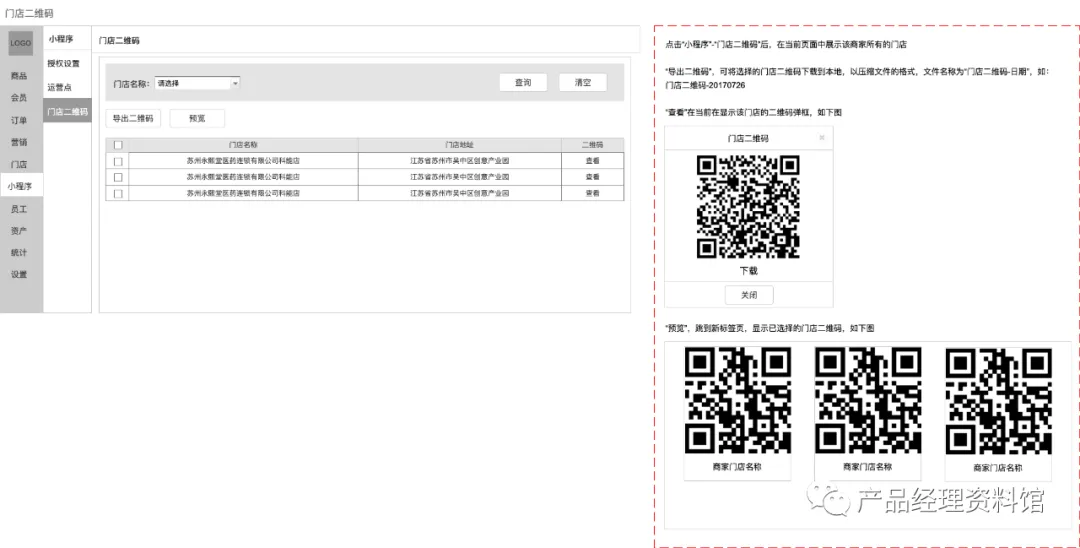Open 员工 in the left sidebar
Screen dimensions: 1080x548
[19, 209]
